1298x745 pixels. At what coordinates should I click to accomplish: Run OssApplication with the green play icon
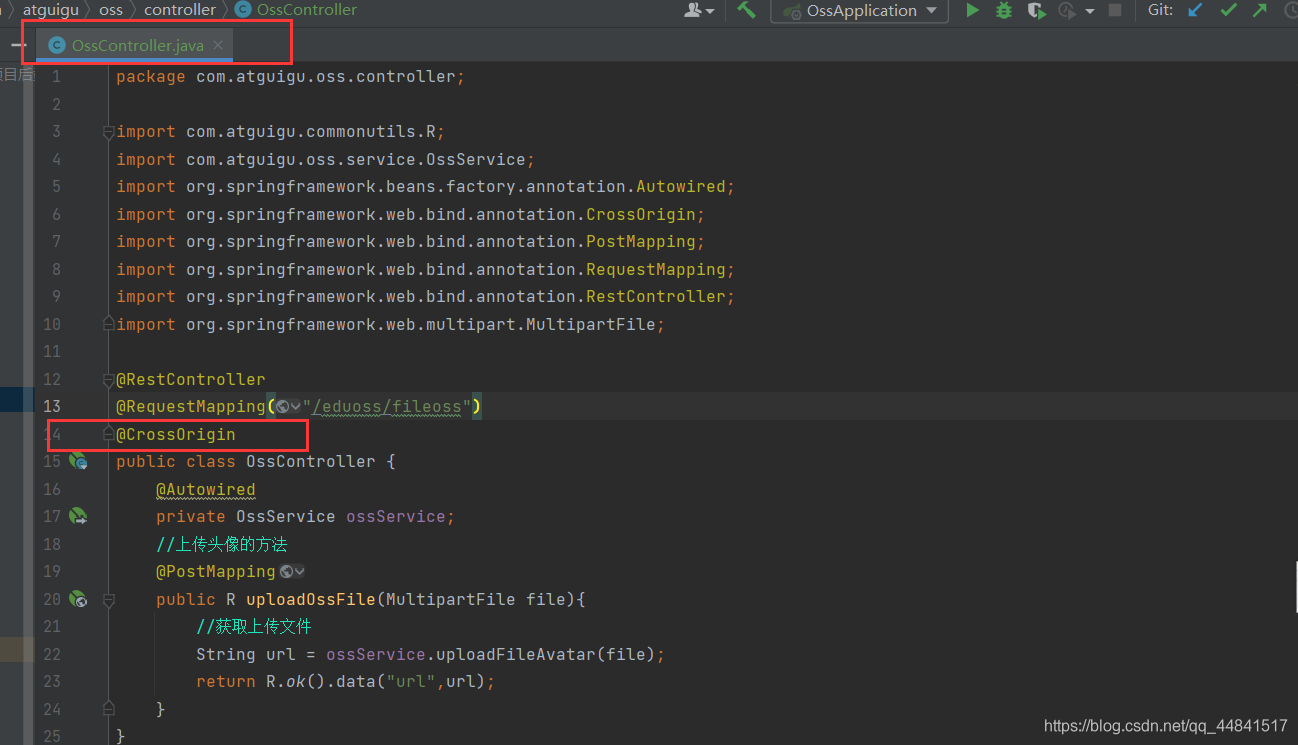(x=972, y=10)
